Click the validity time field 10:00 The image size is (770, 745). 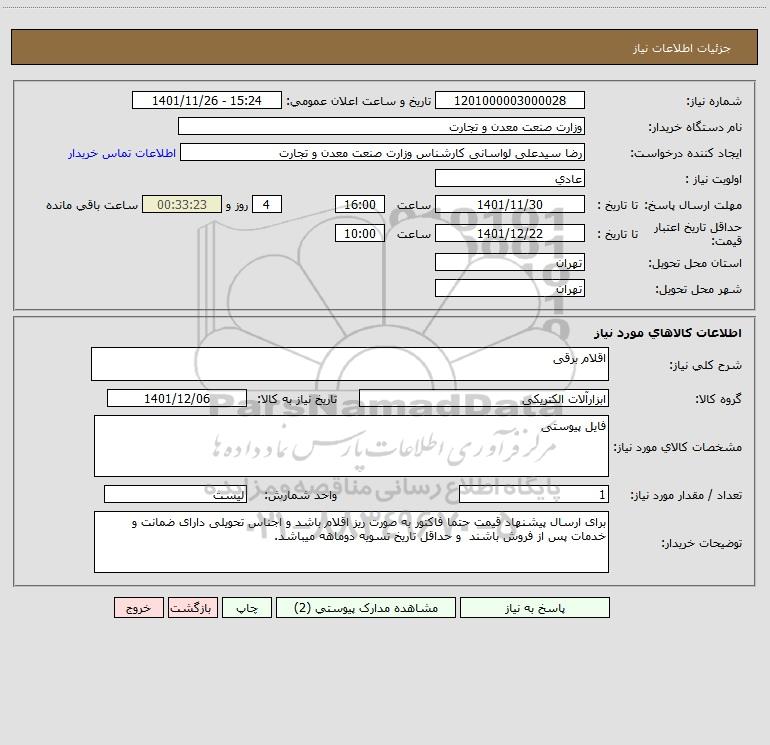(x=359, y=233)
